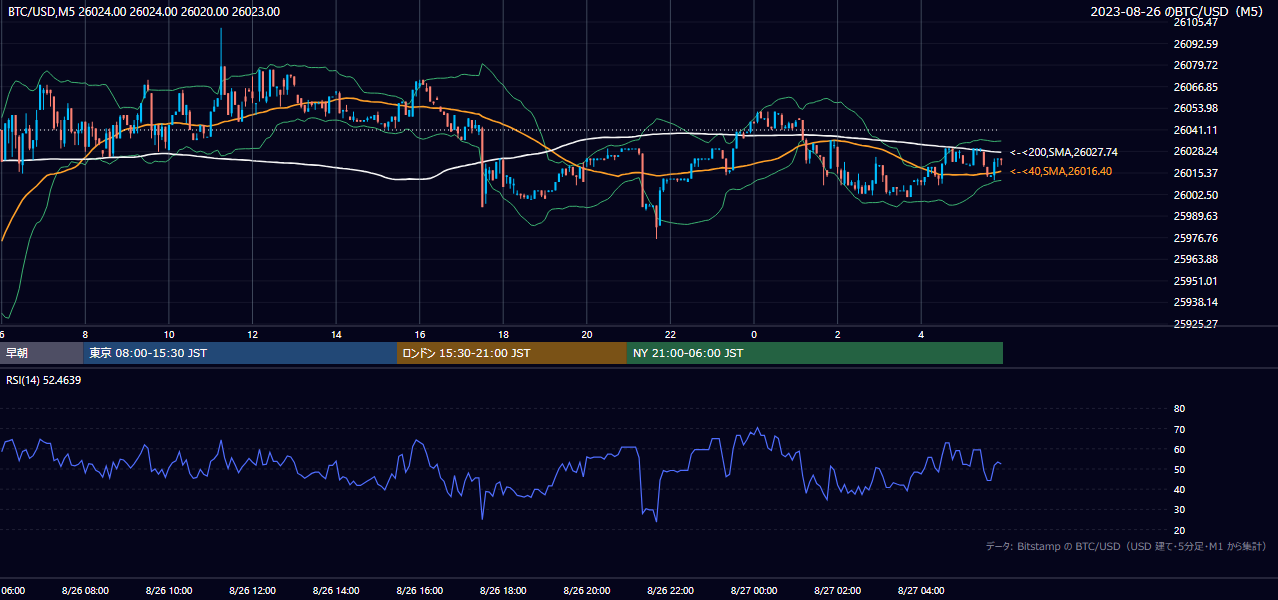1278x600 pixels.
Task: Click the hour label 12 under price chart
Action: click(253, 335)
